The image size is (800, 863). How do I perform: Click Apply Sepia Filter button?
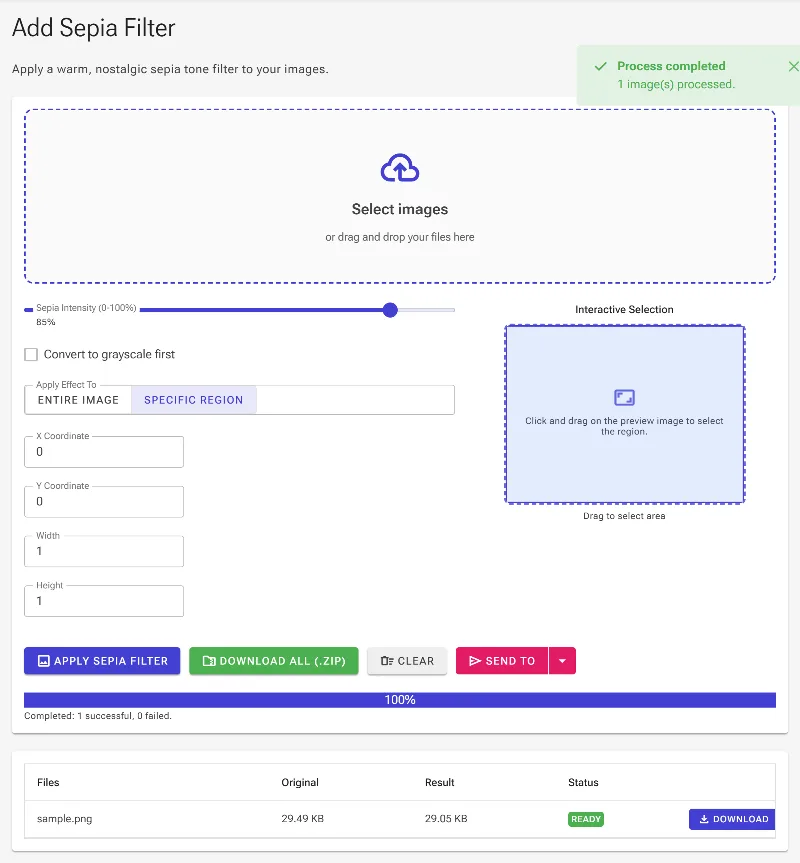102,661
